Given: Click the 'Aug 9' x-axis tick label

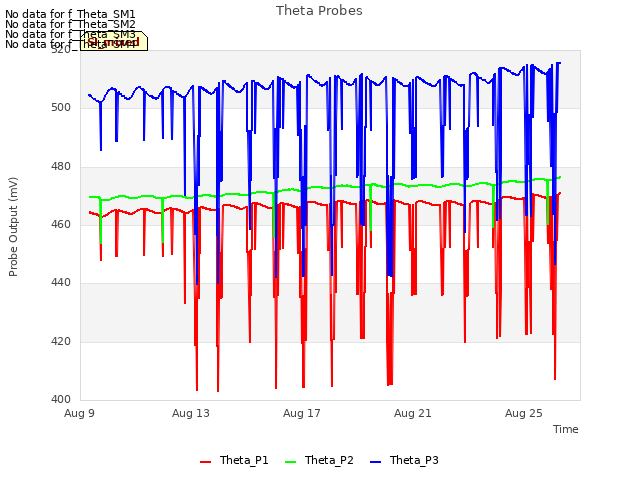Looking at the screenshot, I should pos(79,413).
